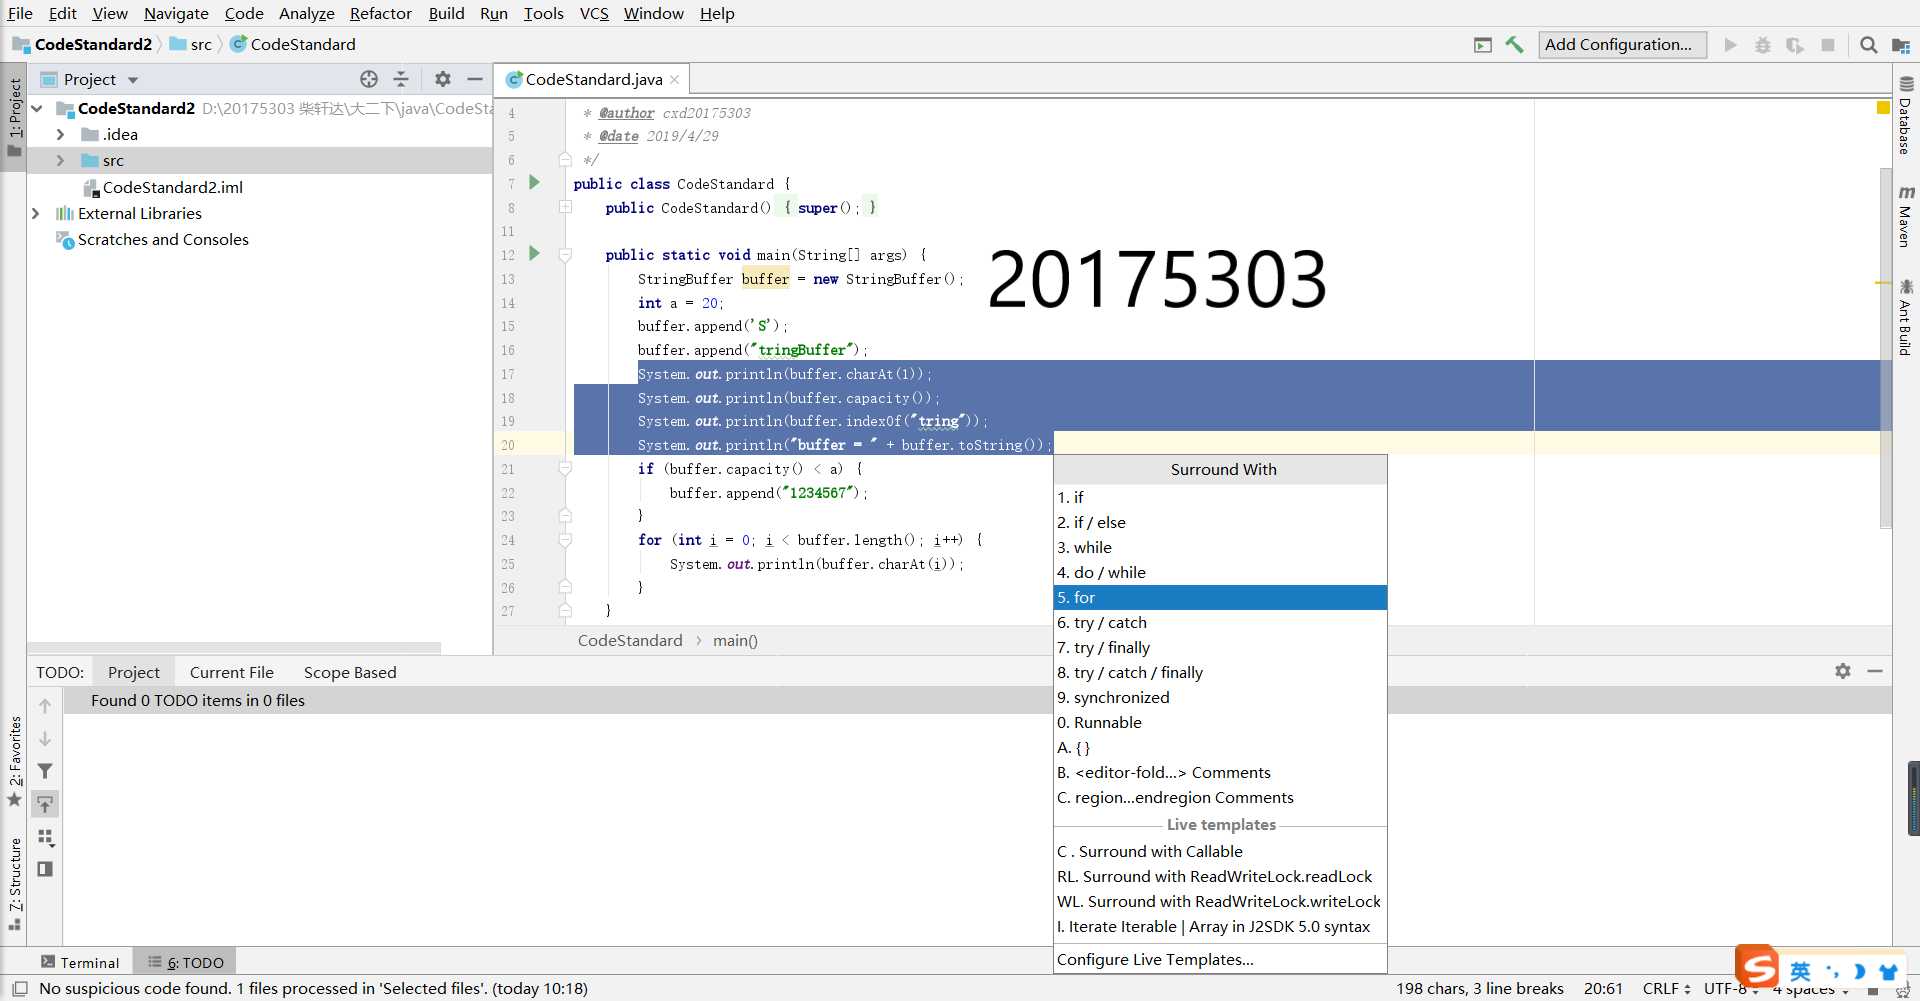Click the project files window icon near hammer

pyautogui.click(x=1483, y=45)
